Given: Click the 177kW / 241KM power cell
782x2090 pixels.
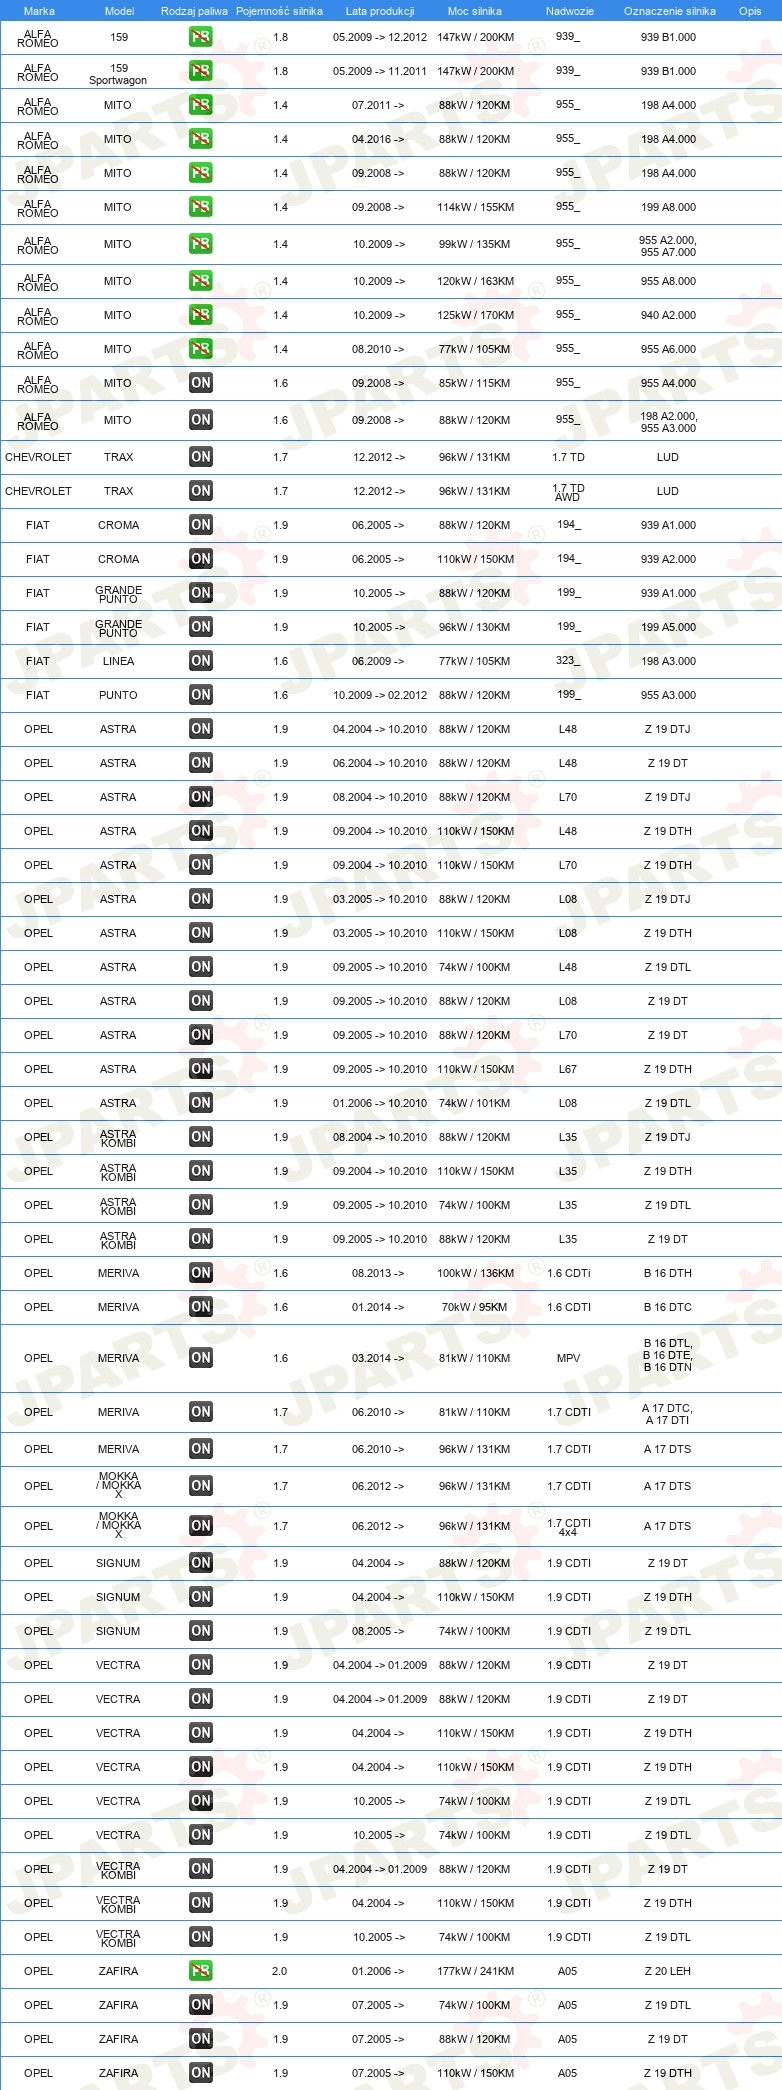Looking at the screenshot, I should (x=475, y=1971).
